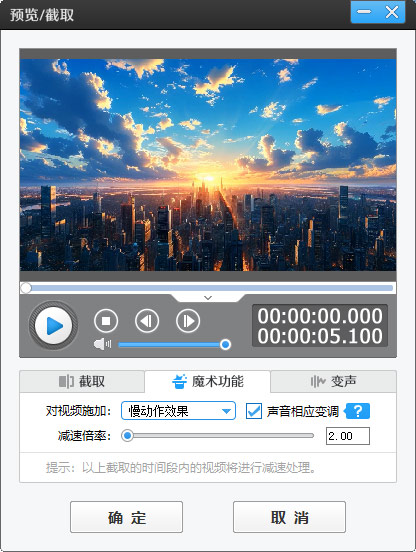Step to the next frame
Image resolution: width=416 pixels, height=552 pixels.
point(188,321)
